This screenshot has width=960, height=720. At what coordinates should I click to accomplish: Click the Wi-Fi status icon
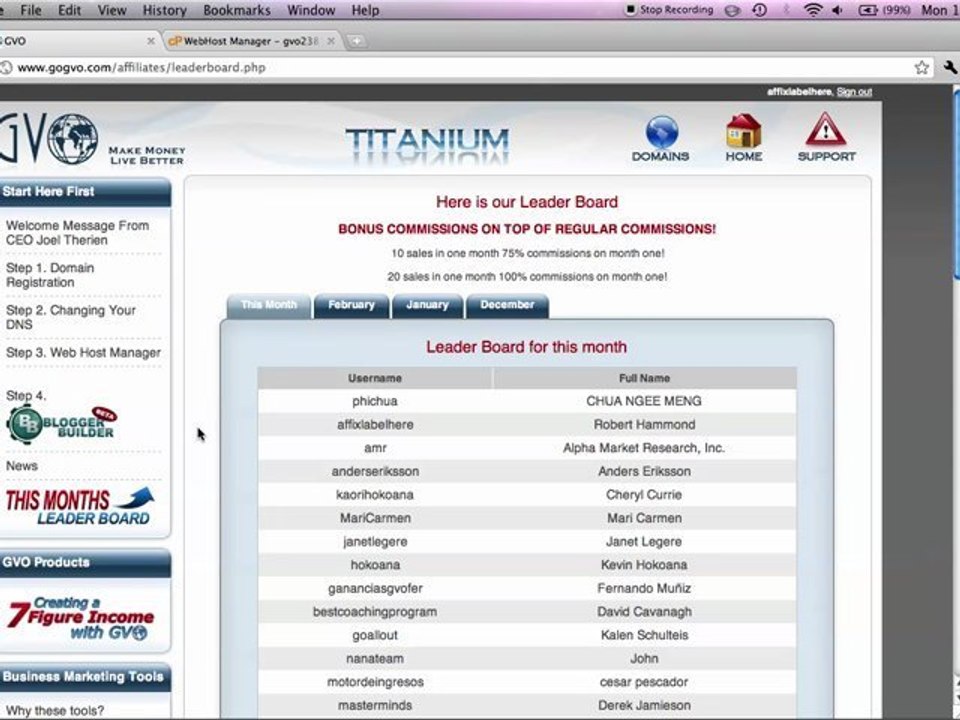click(x=812, y=10)
